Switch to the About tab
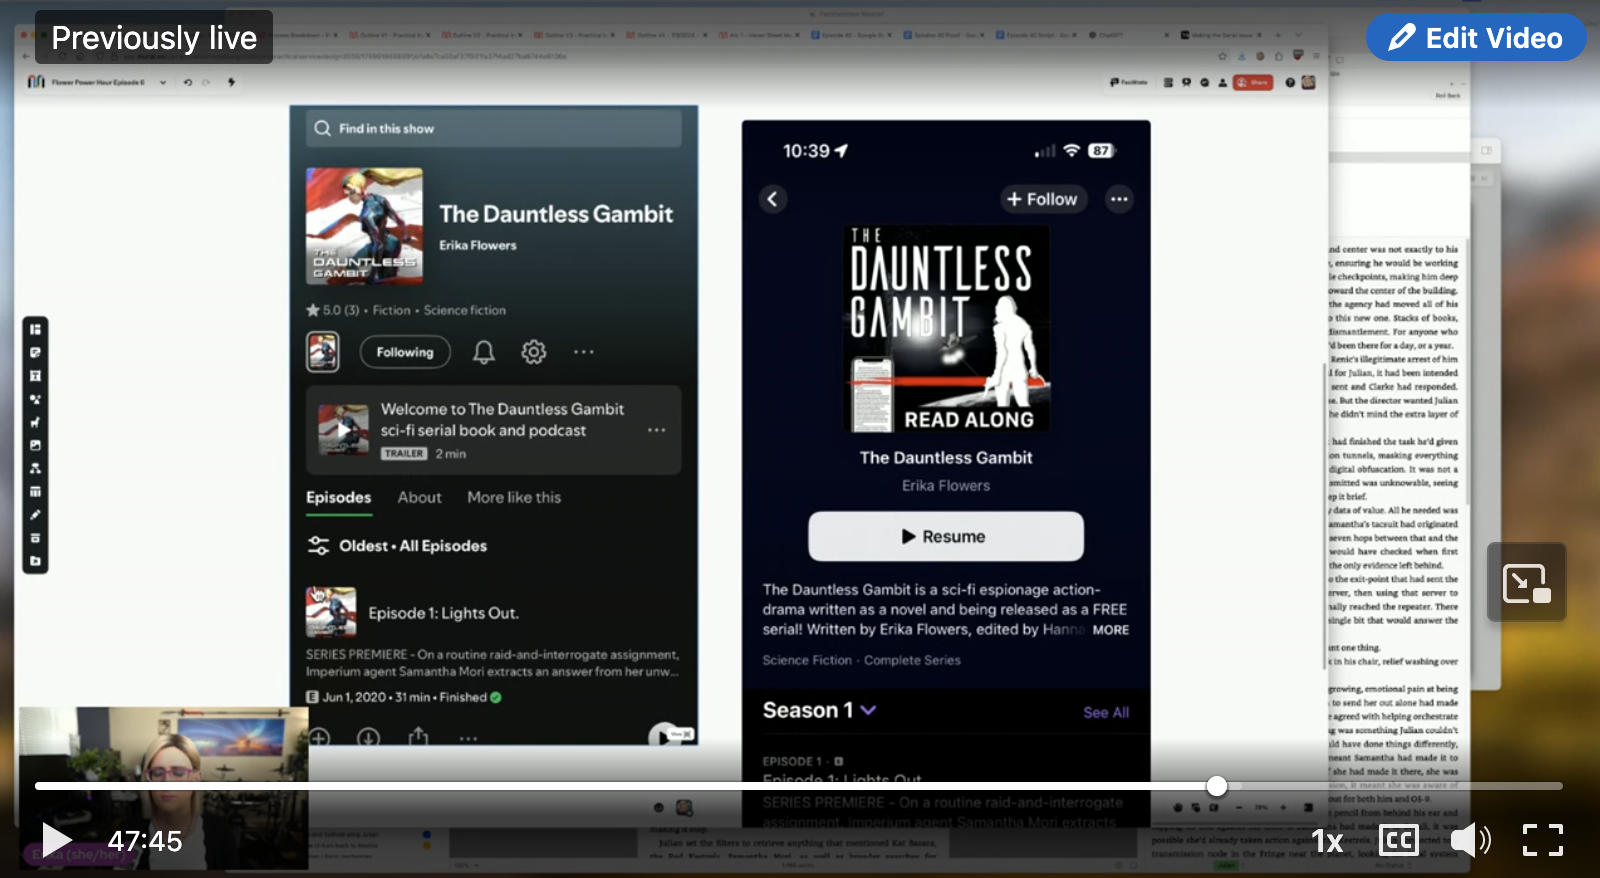This screenshot has width=1600, height=878. (419, 497)
